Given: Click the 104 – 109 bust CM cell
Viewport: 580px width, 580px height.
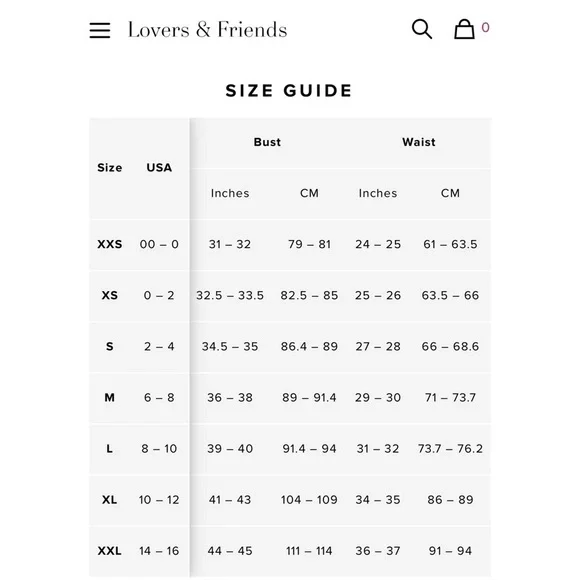Looking at the screenshot, I should pos(309,500).
